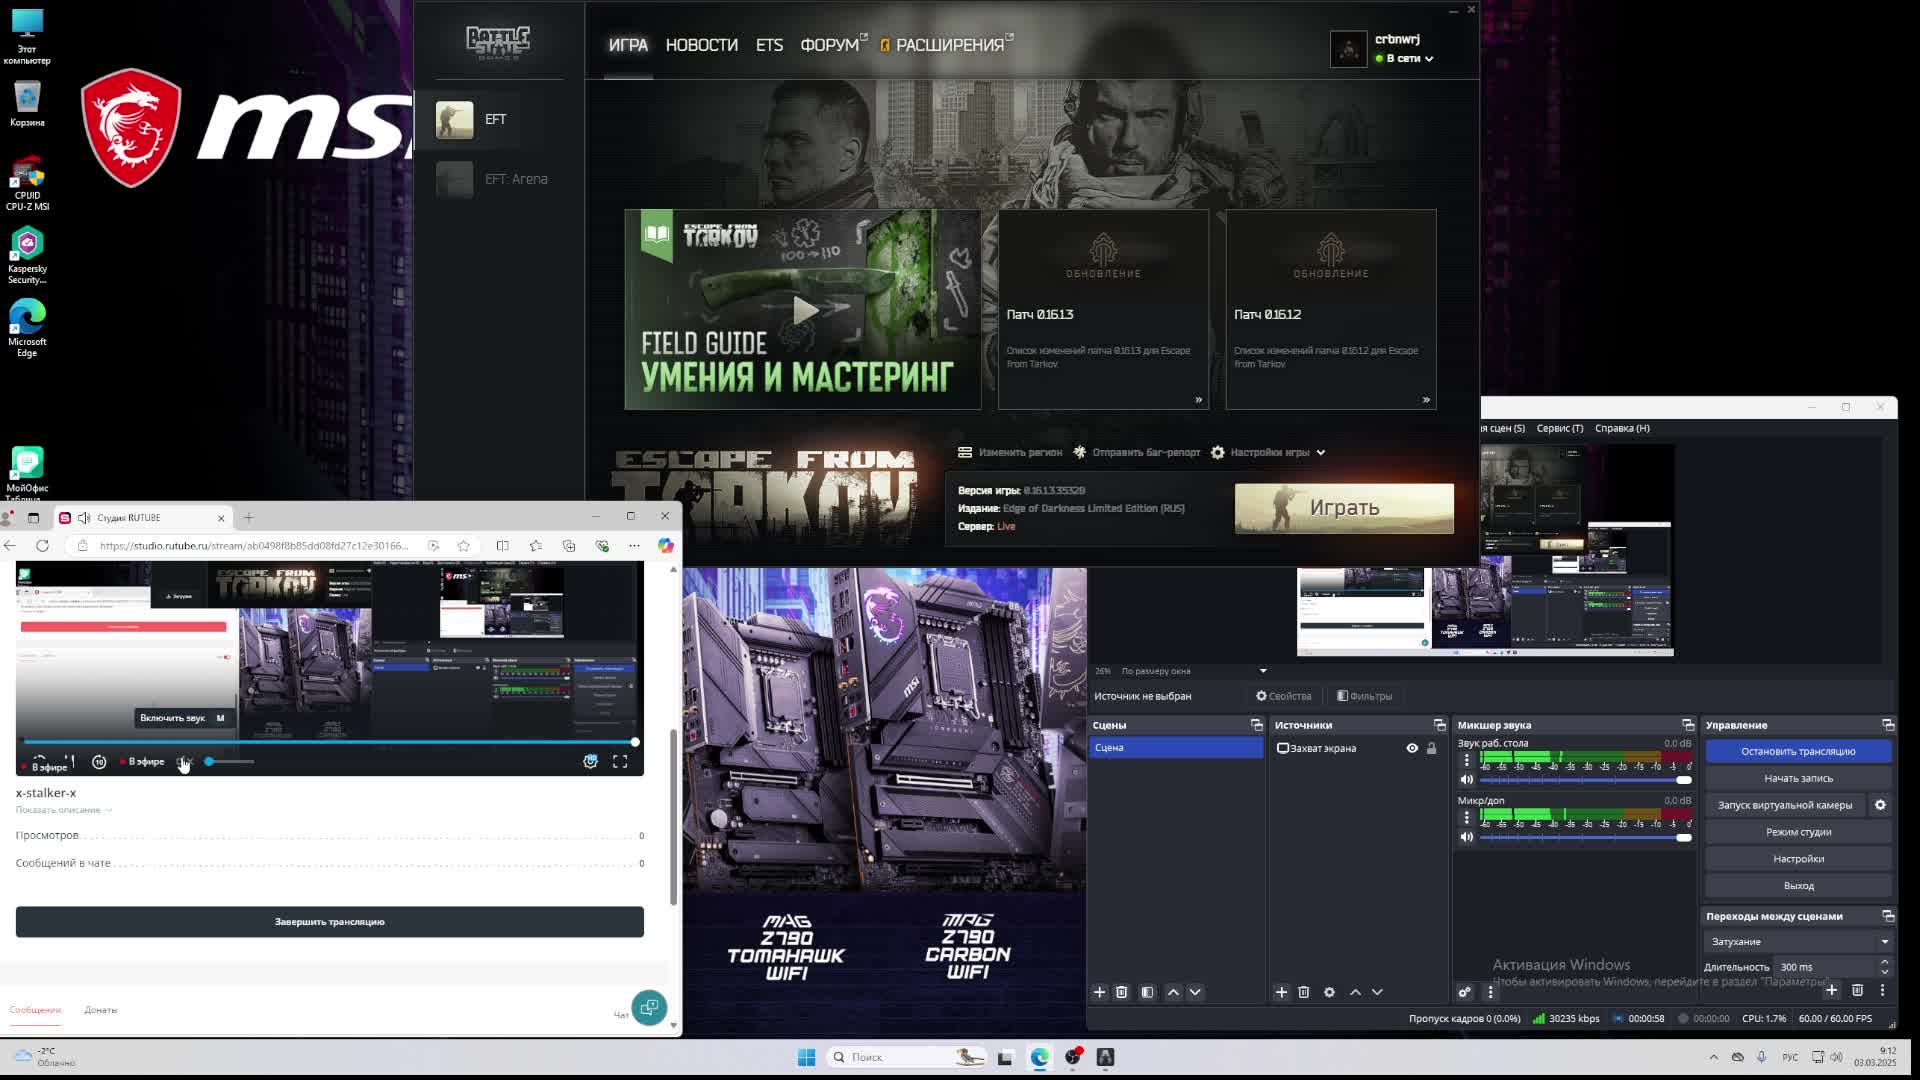Refresh the RUTUBE studio page
This screenshot has width=1920, height=1080.
pos(42,546)
